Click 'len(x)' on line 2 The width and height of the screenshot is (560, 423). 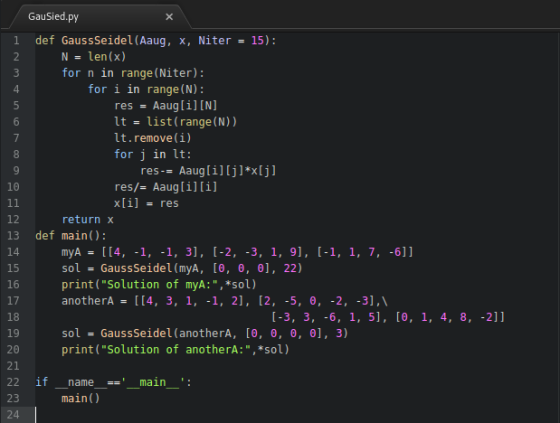pyautogui.click(x=107, y=57)
